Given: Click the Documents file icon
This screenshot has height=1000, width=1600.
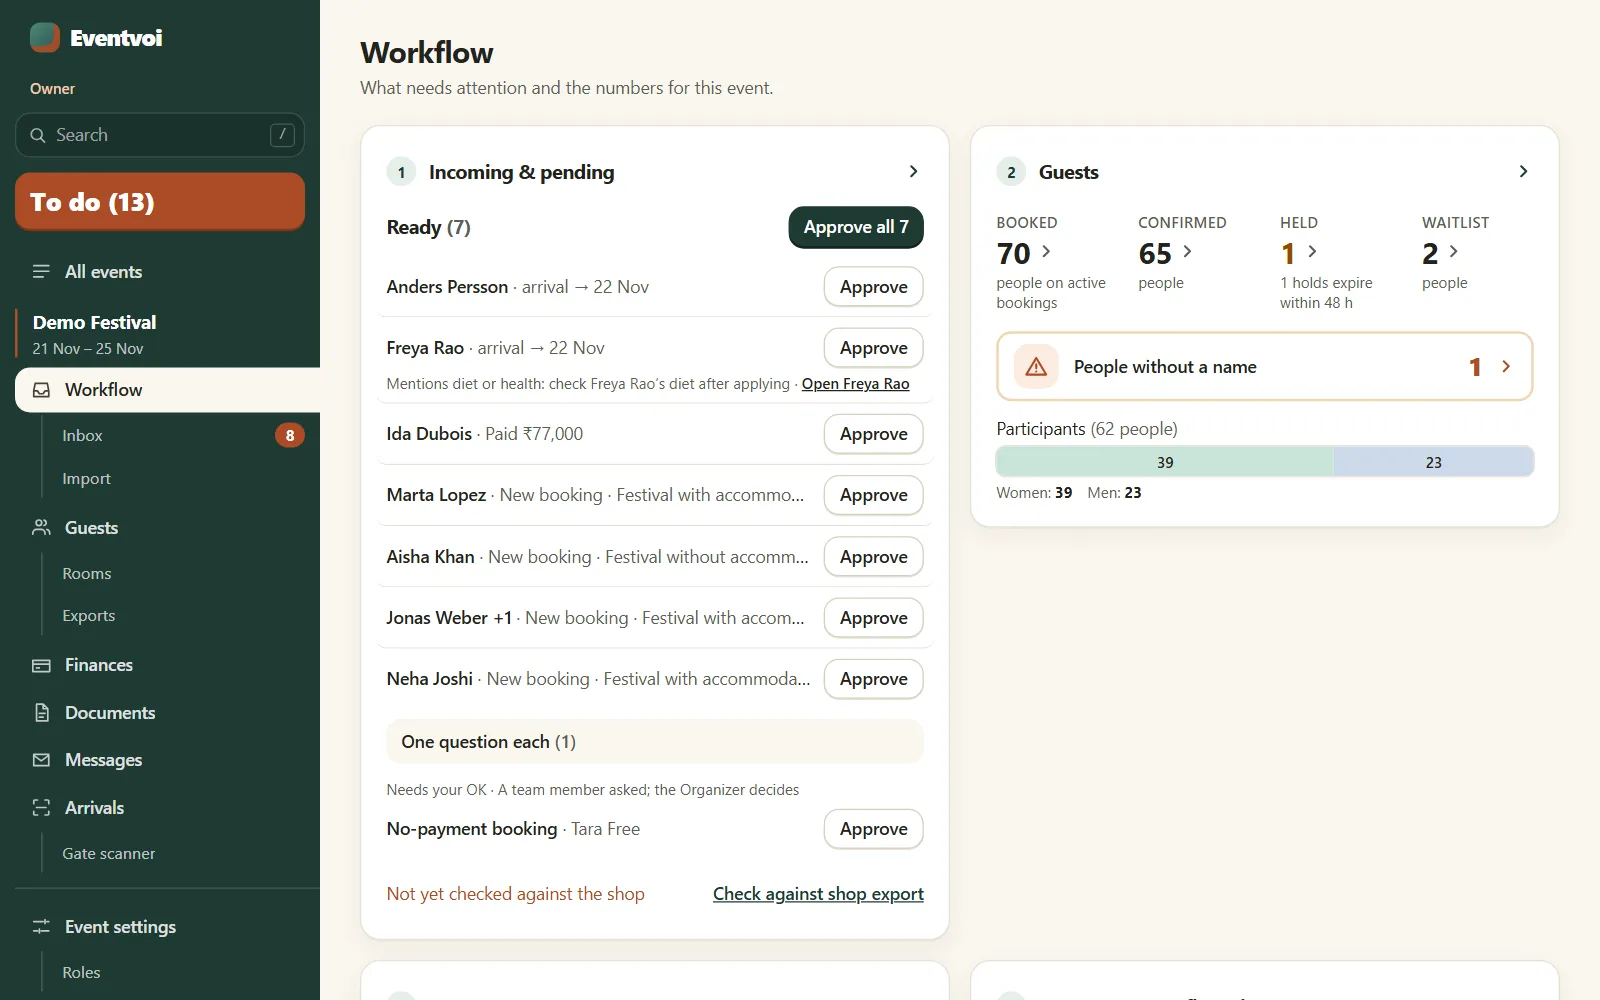Looking at the screenshot, I should pyautogui.click(x=41, y=713).
